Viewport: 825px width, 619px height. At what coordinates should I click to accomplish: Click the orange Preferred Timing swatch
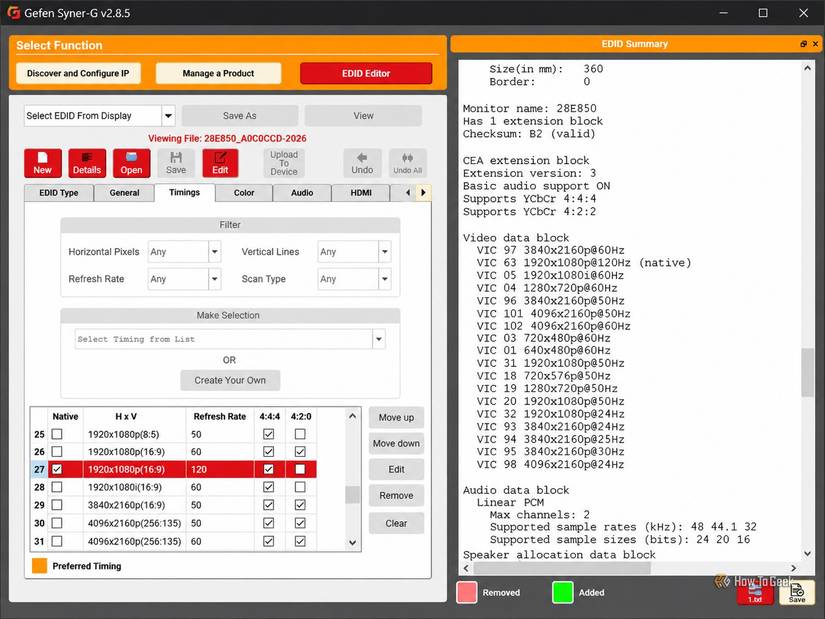click(x=39, y=566)
